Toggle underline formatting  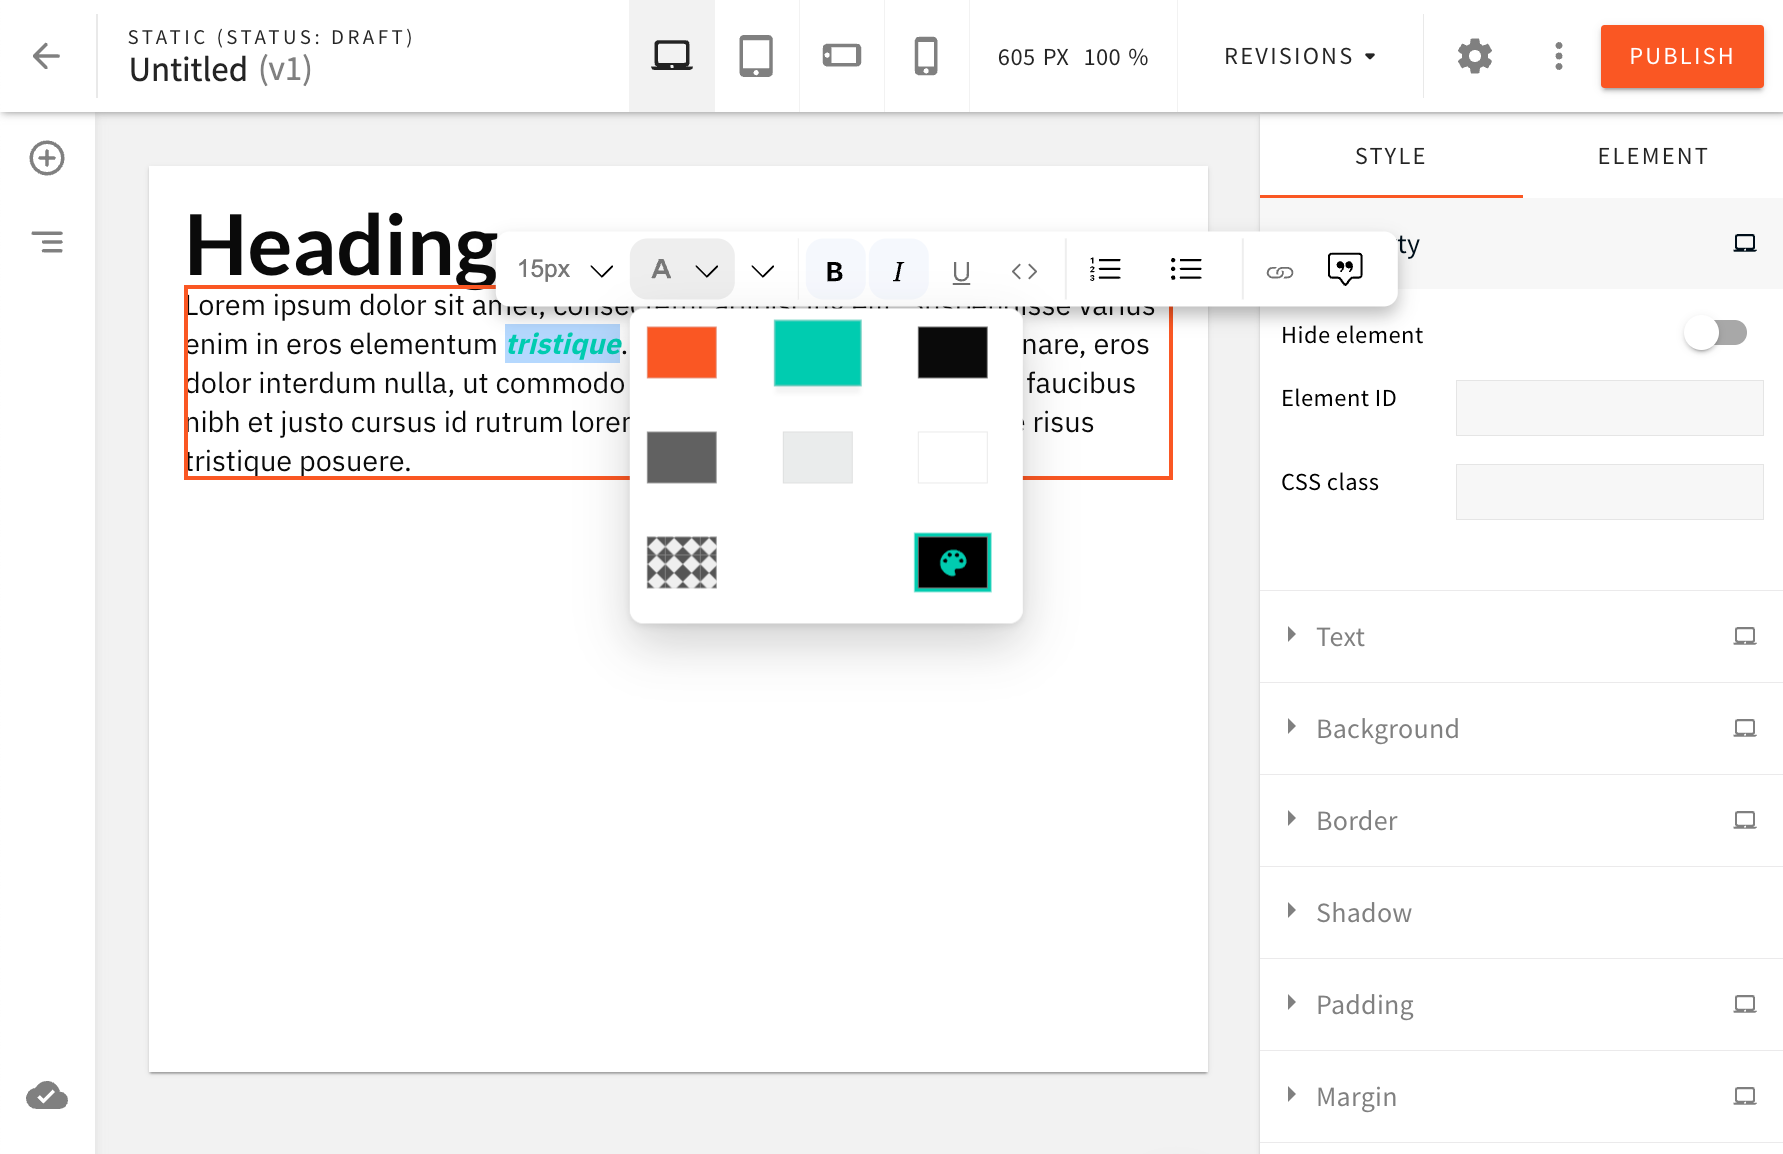(960, 269)
